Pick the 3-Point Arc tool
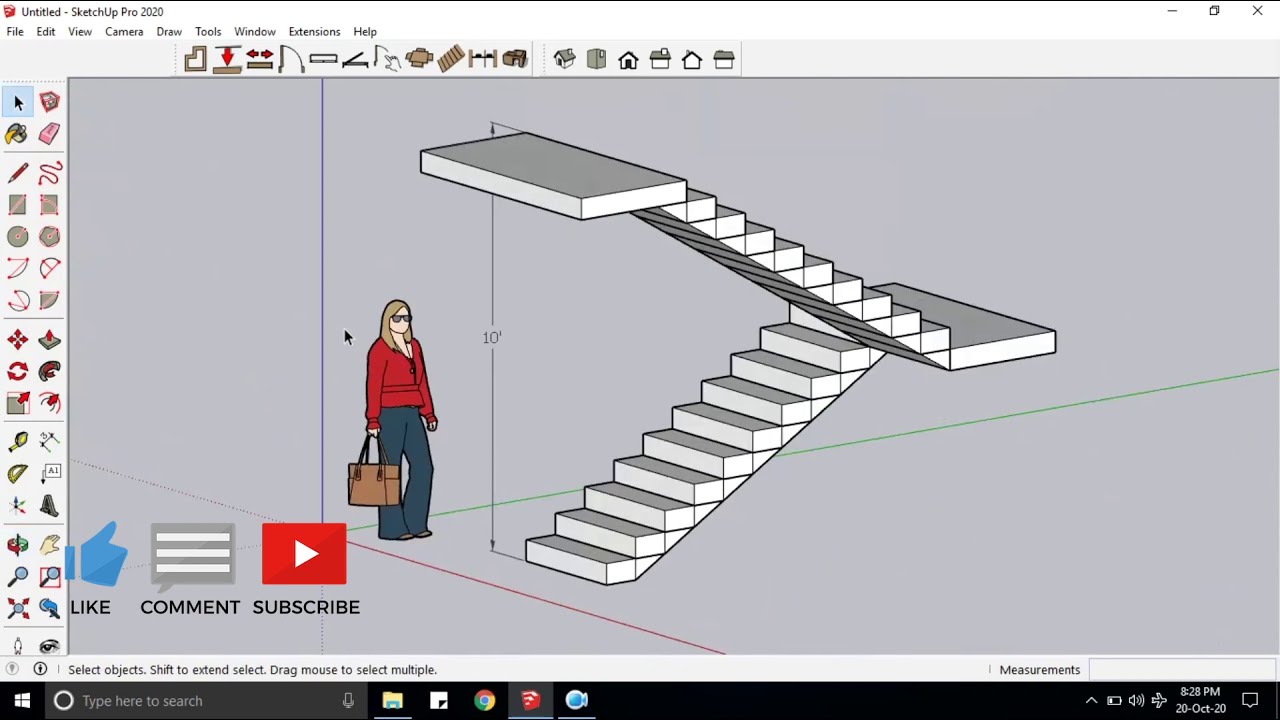This screenshot has width=1280, height=720. pyautogui.click(x=18, y=301)
